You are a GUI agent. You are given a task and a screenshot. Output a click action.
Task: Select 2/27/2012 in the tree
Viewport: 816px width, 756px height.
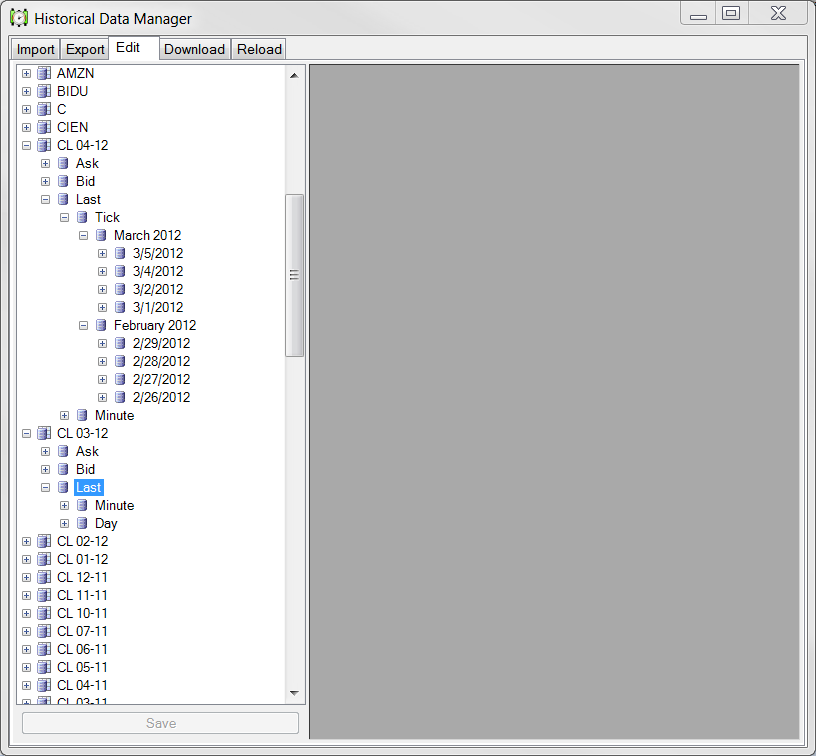pos(161,380)
